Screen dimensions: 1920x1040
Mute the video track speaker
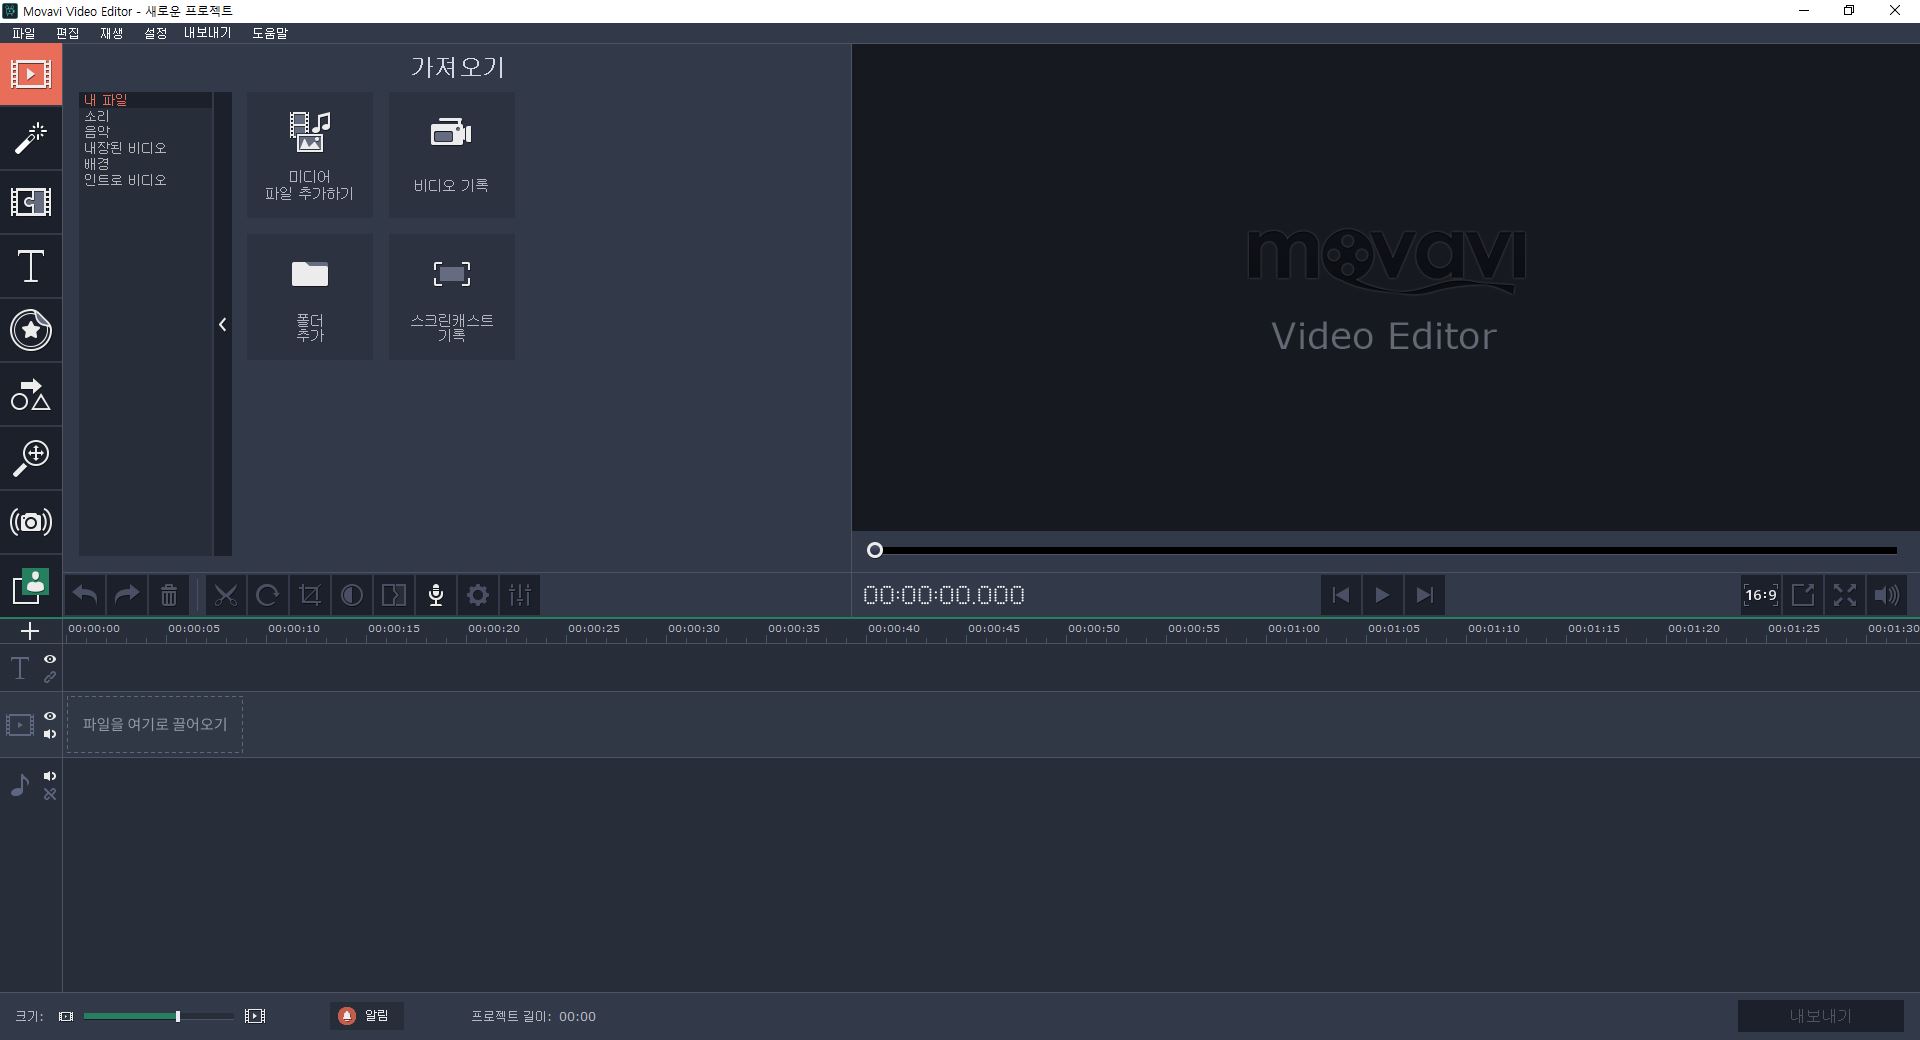pos(50,734)
